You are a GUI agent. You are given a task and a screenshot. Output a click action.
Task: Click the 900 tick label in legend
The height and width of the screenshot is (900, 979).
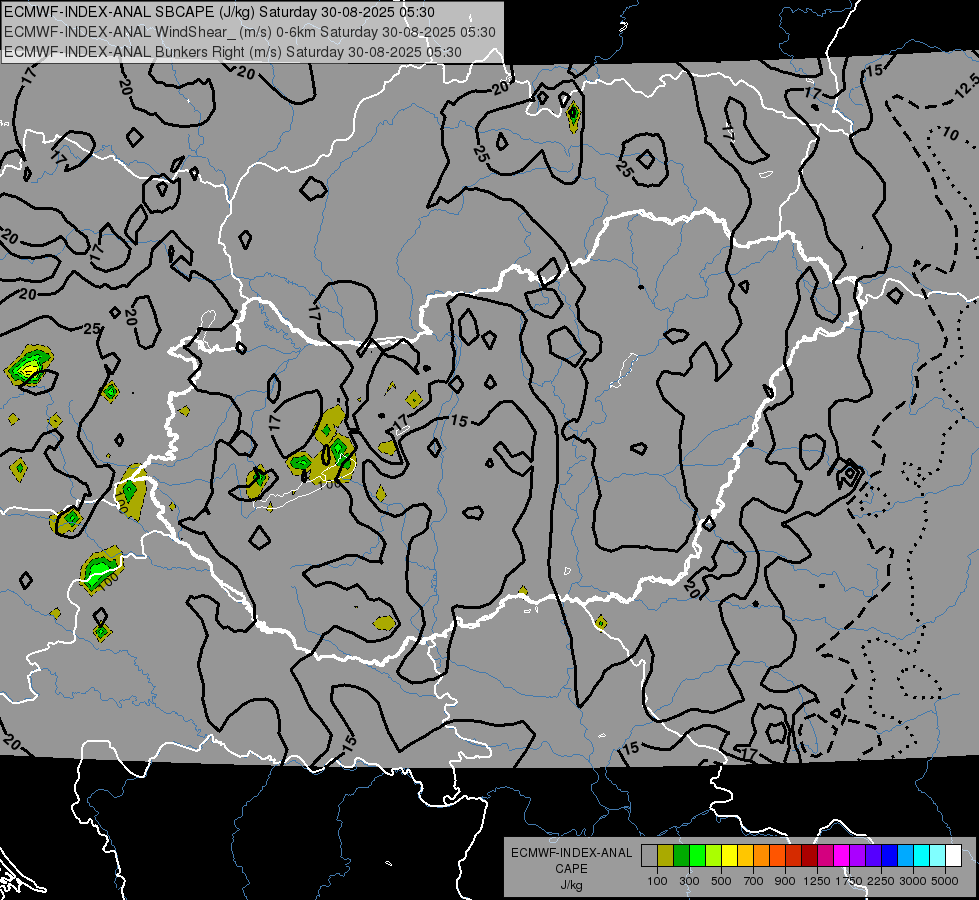click(785, 881)
